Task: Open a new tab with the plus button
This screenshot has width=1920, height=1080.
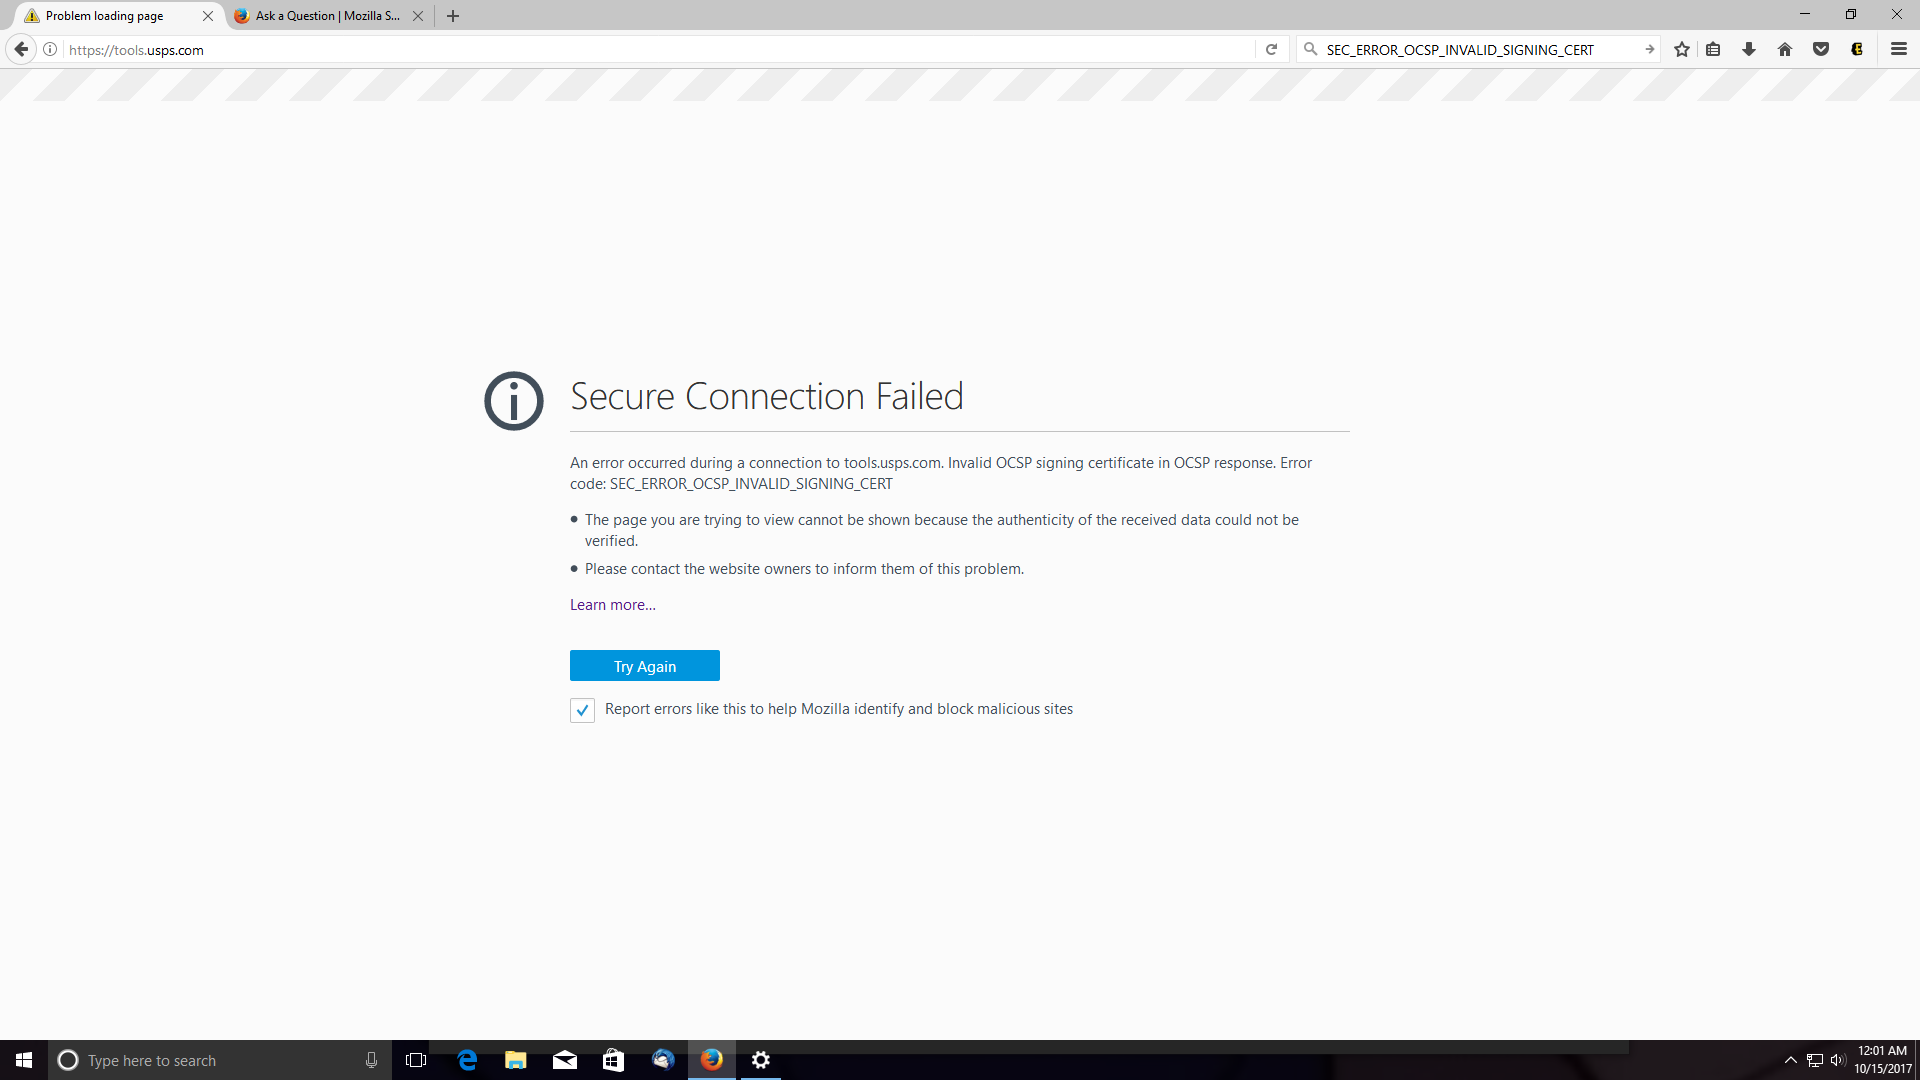Action: (453, 16)
